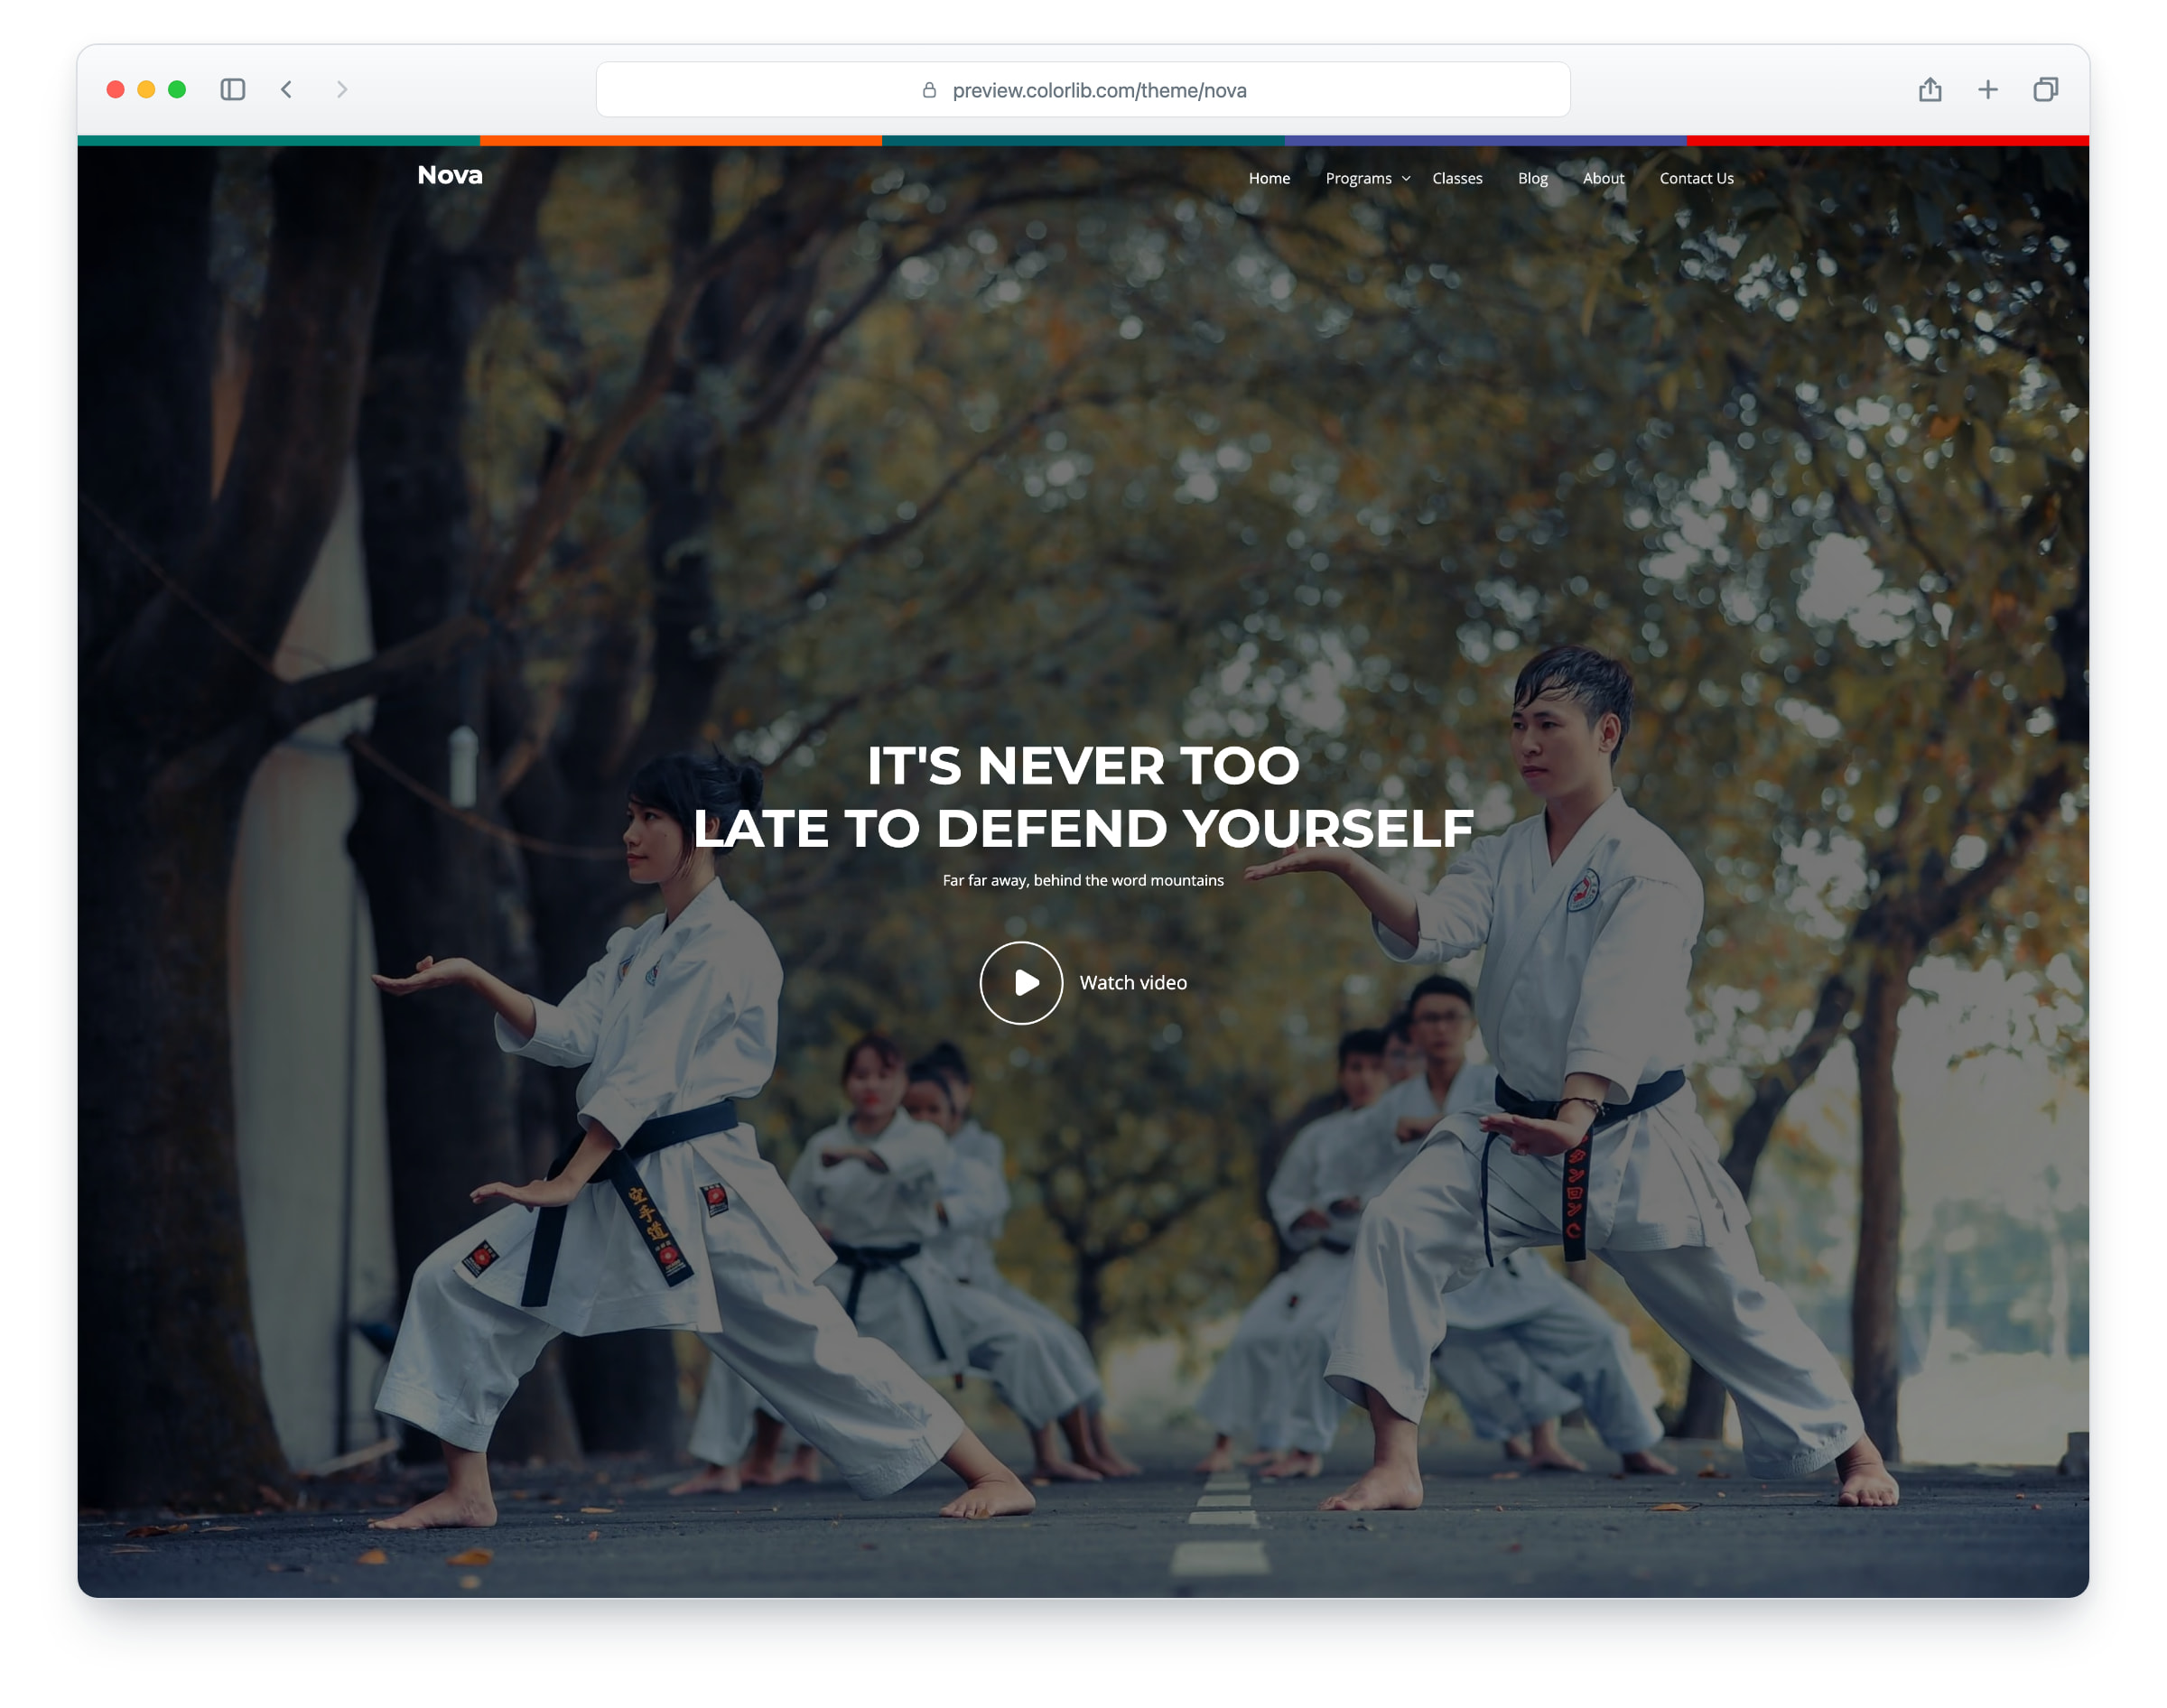Screen dimensions: 2167x1708
Task: Toggle the Safari sidebar icon
Action: click(233, 90)
